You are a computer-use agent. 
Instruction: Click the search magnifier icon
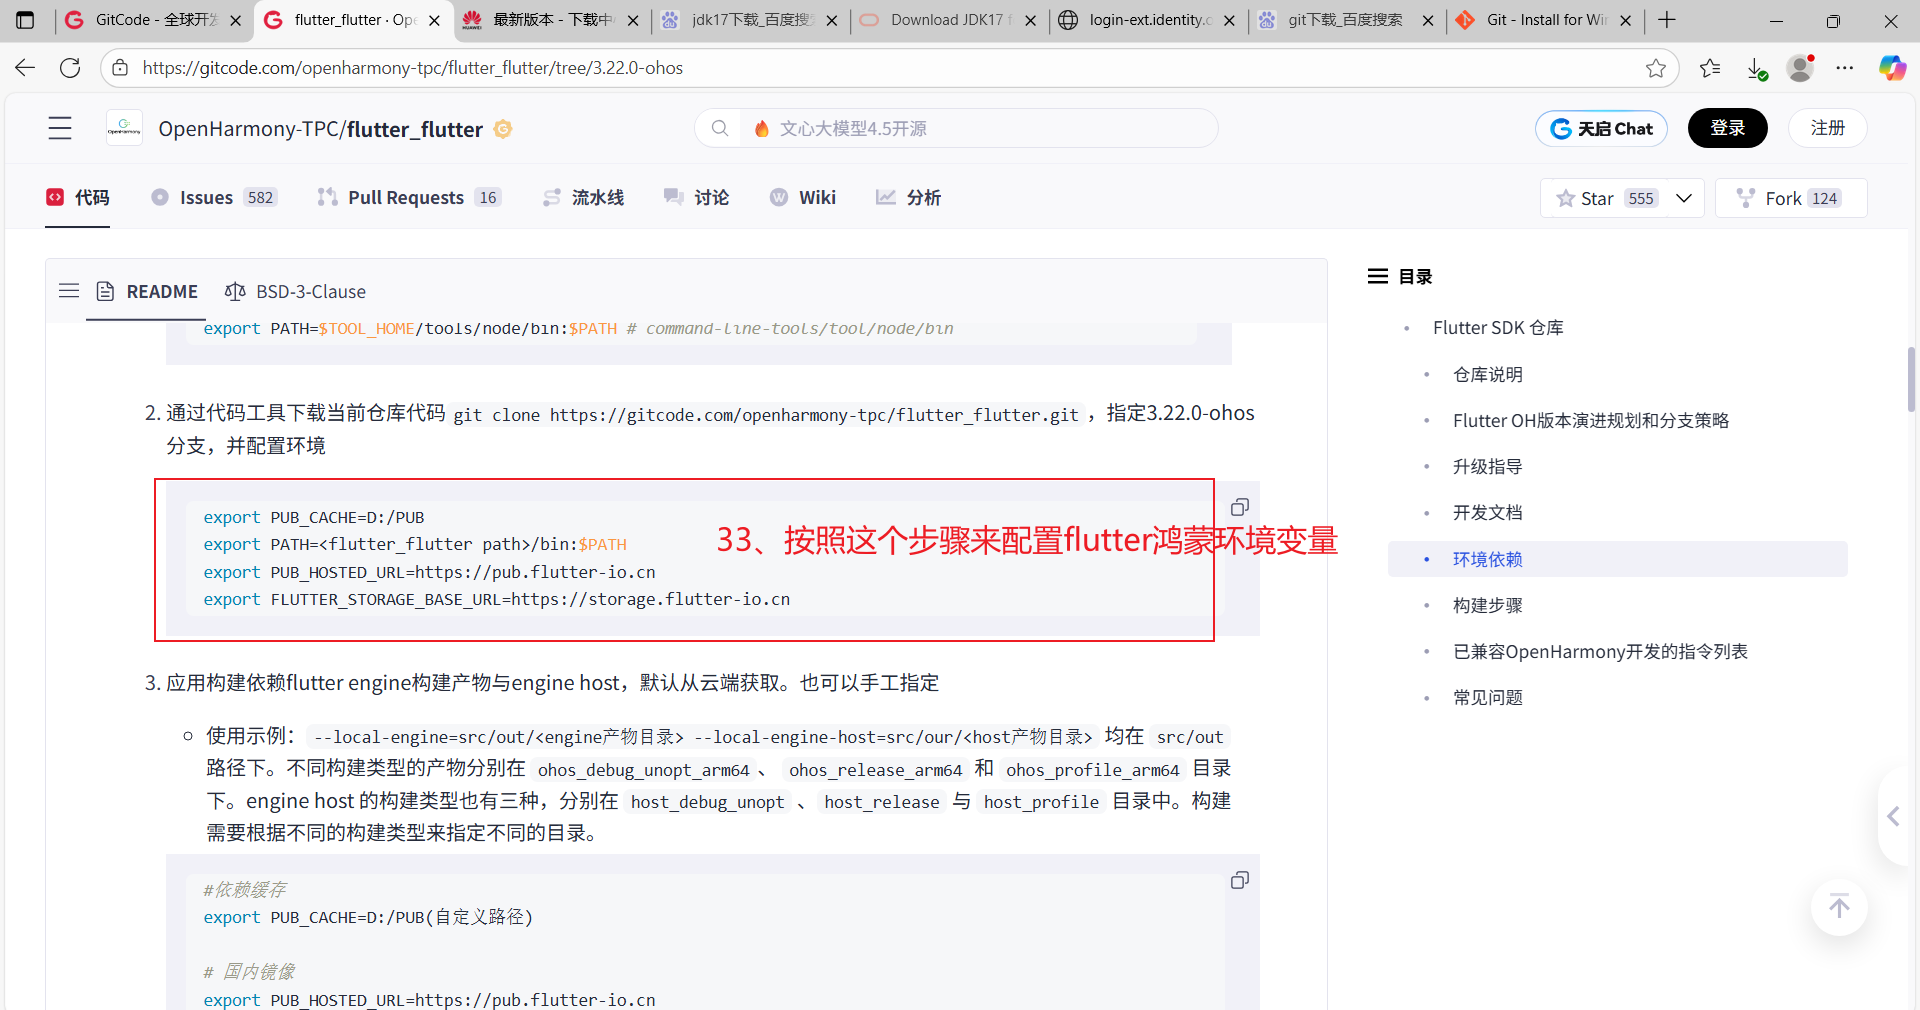(719, 128)
